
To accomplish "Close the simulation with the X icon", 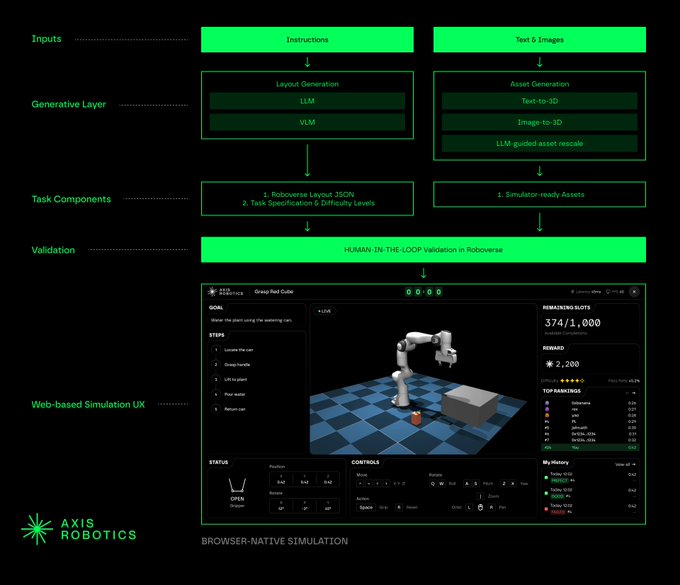I will (x=634, y=292).
